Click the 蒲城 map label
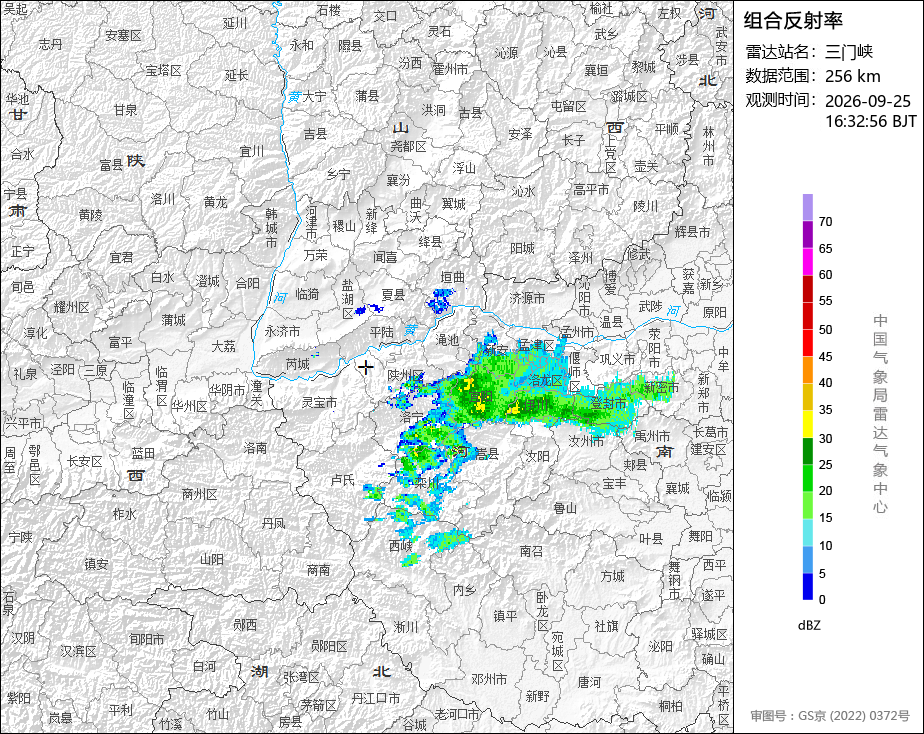The height and width of the screenshot is (734, 924). [173, 319]
